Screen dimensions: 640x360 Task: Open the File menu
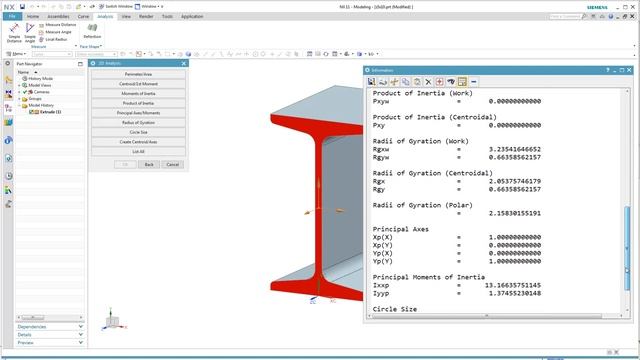pyautogui.click(x=12, y=16)
